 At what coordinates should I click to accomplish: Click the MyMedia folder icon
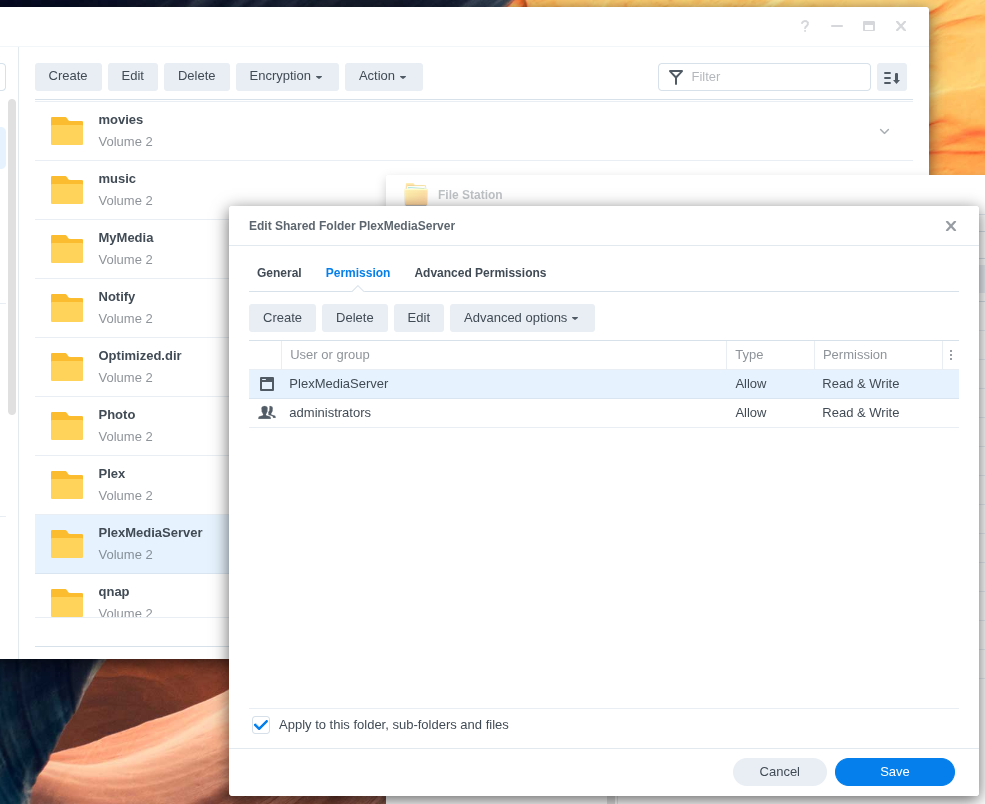coord(67,249)
